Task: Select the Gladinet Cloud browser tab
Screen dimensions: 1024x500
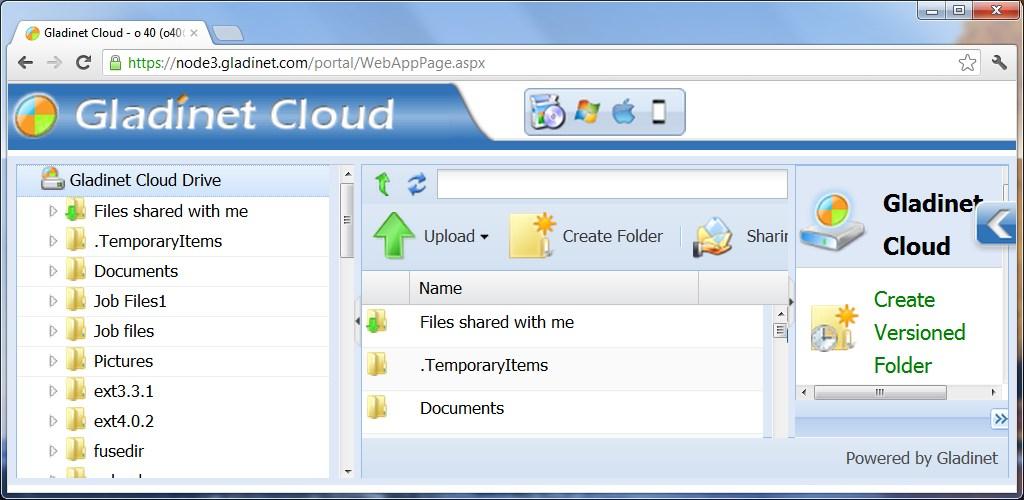Action: (111, 33)
